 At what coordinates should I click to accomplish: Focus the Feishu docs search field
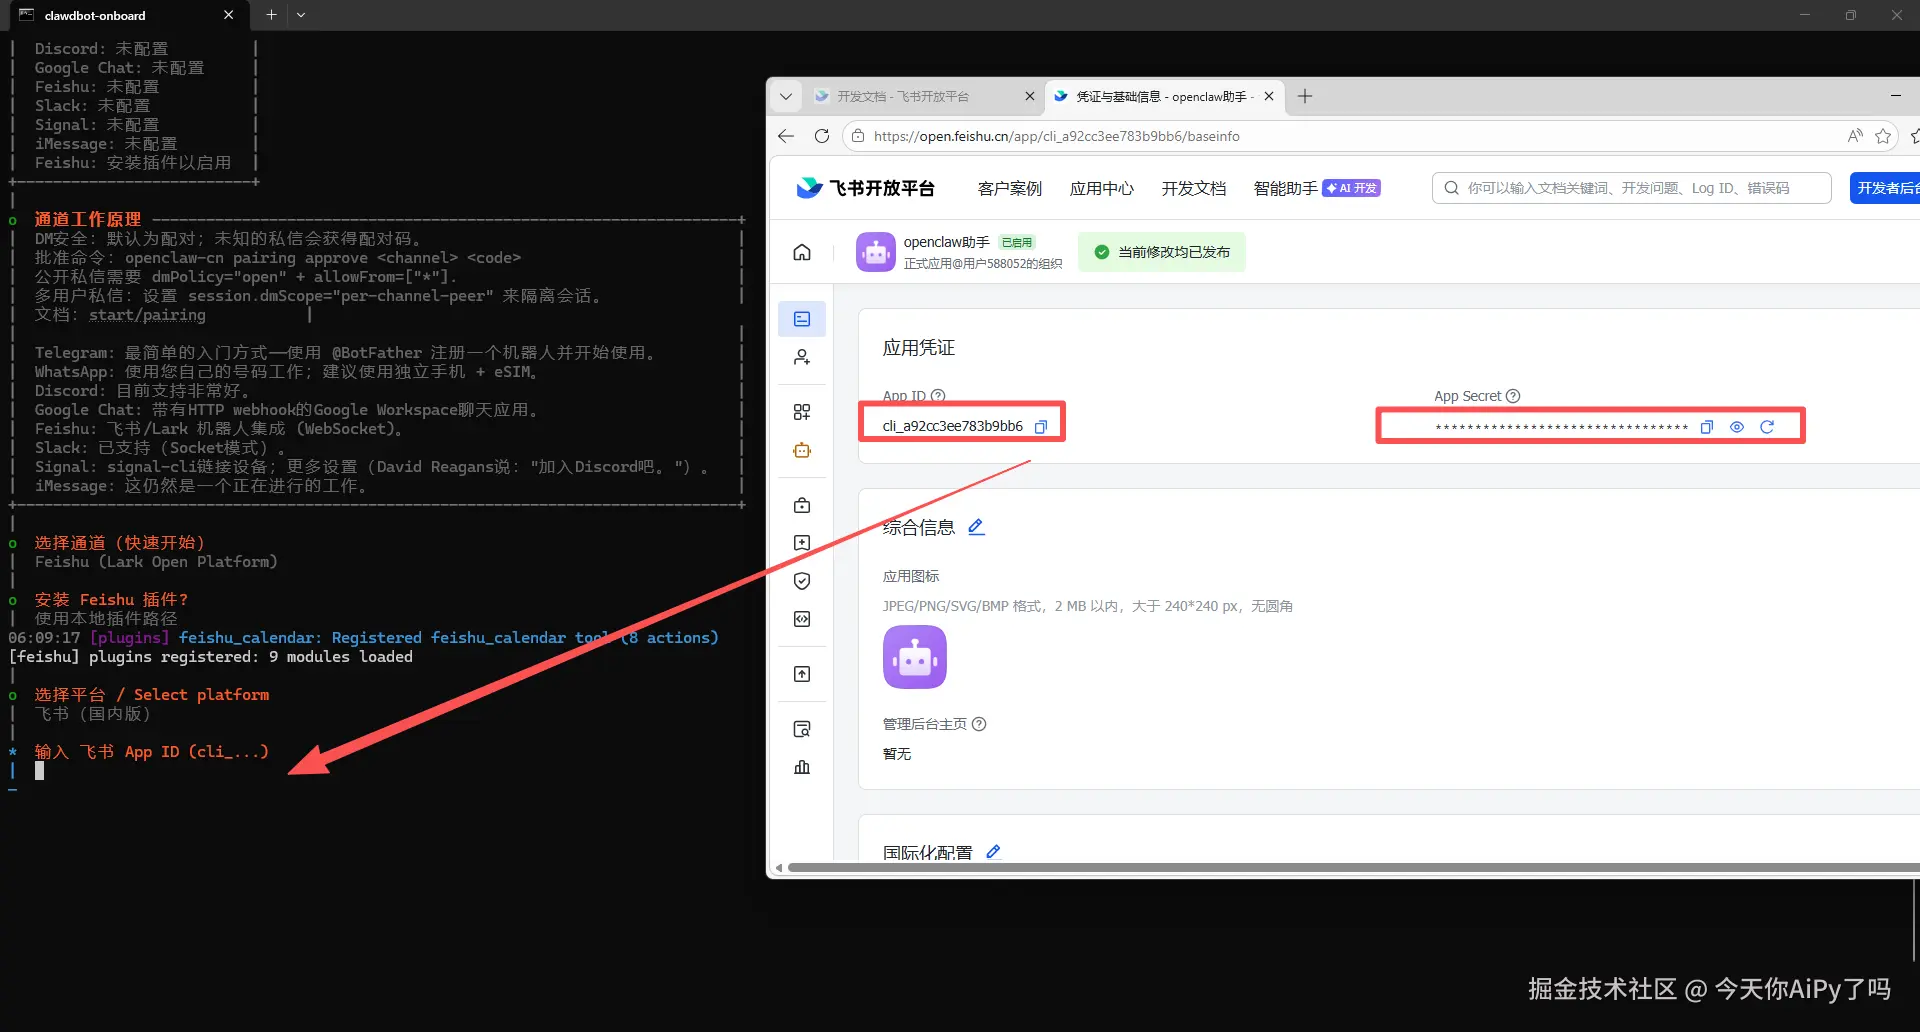coord(1632,188)
